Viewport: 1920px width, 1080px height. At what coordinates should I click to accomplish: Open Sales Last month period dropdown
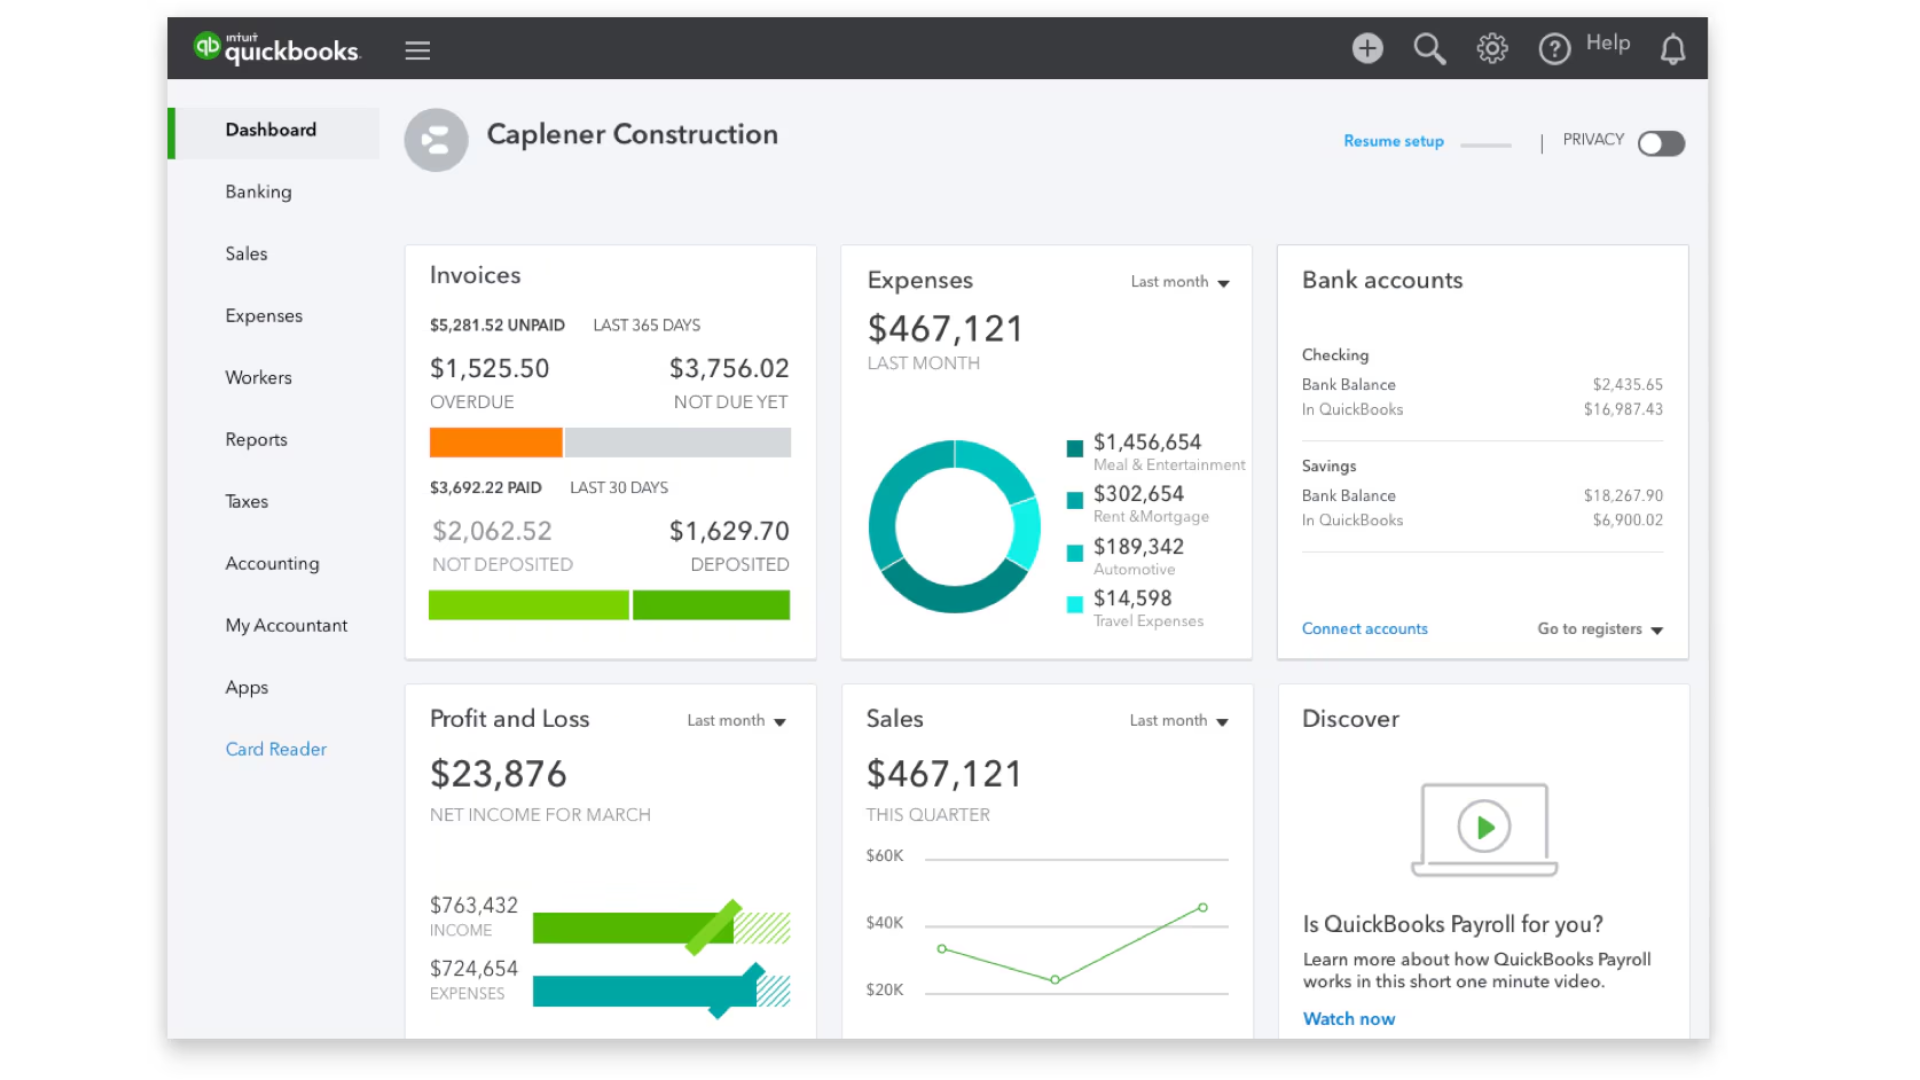pos(1178,721)
